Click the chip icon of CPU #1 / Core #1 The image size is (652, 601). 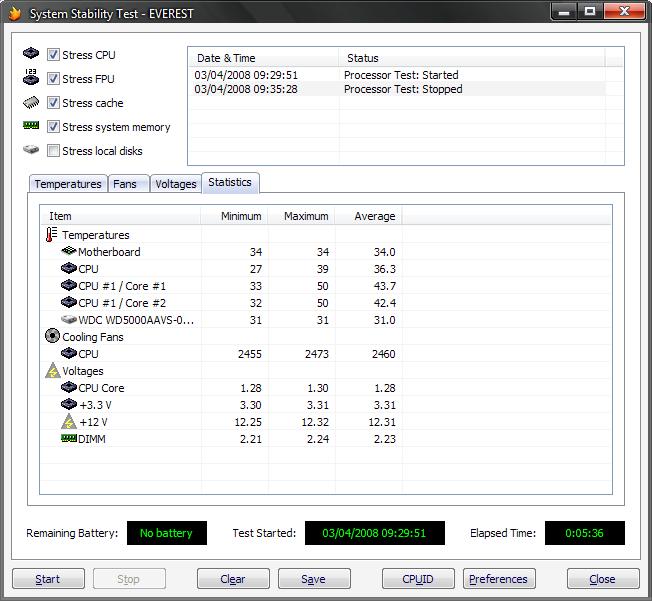coord(69,285)
